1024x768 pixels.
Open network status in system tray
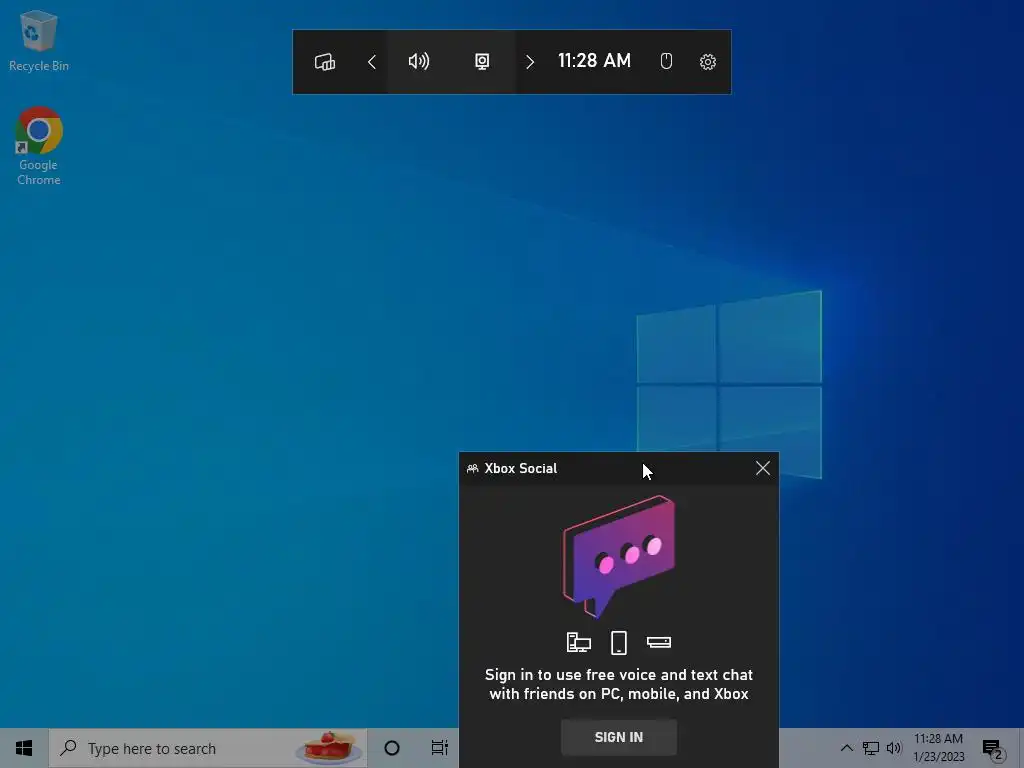pyautogui.click(x=871, y=748)
